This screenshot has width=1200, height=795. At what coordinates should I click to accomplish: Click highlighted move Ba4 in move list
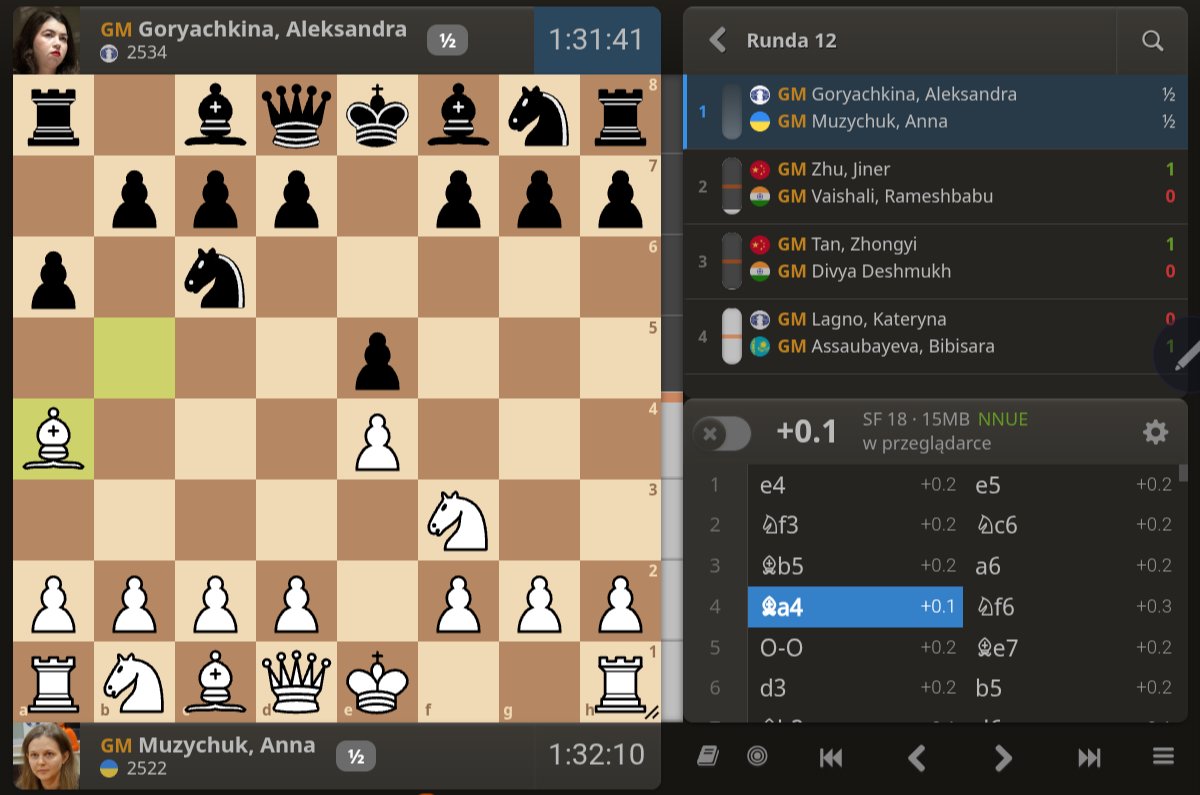855,607
